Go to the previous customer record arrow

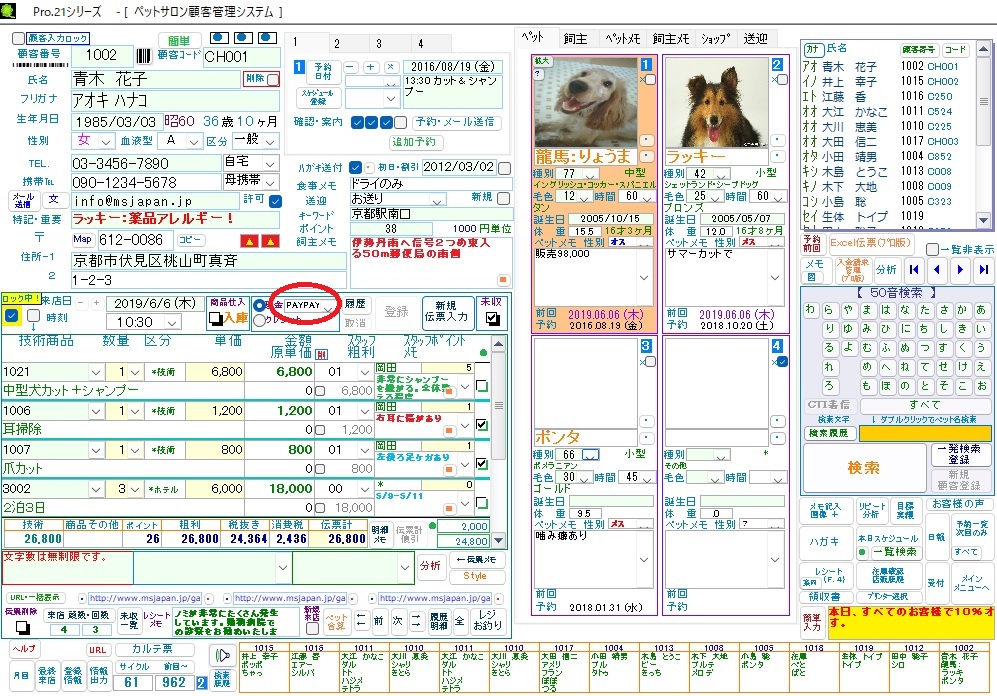tap(937, 270)
